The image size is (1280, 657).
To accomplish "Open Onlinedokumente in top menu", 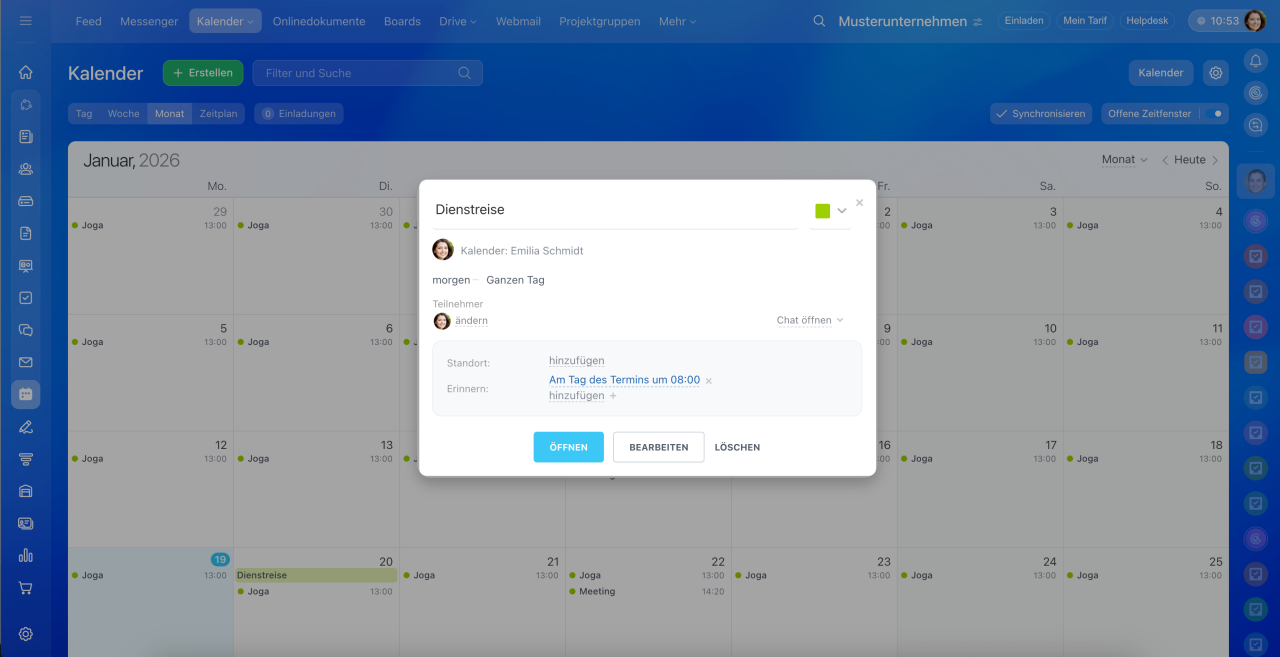I will click(x=319, y=21).
